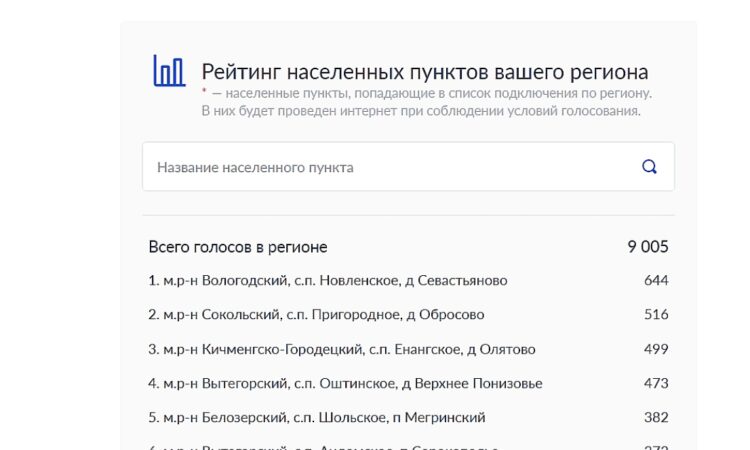Open the first-ranked entry, д Севастьяново

pyautogui.click(x=327, y=281)
